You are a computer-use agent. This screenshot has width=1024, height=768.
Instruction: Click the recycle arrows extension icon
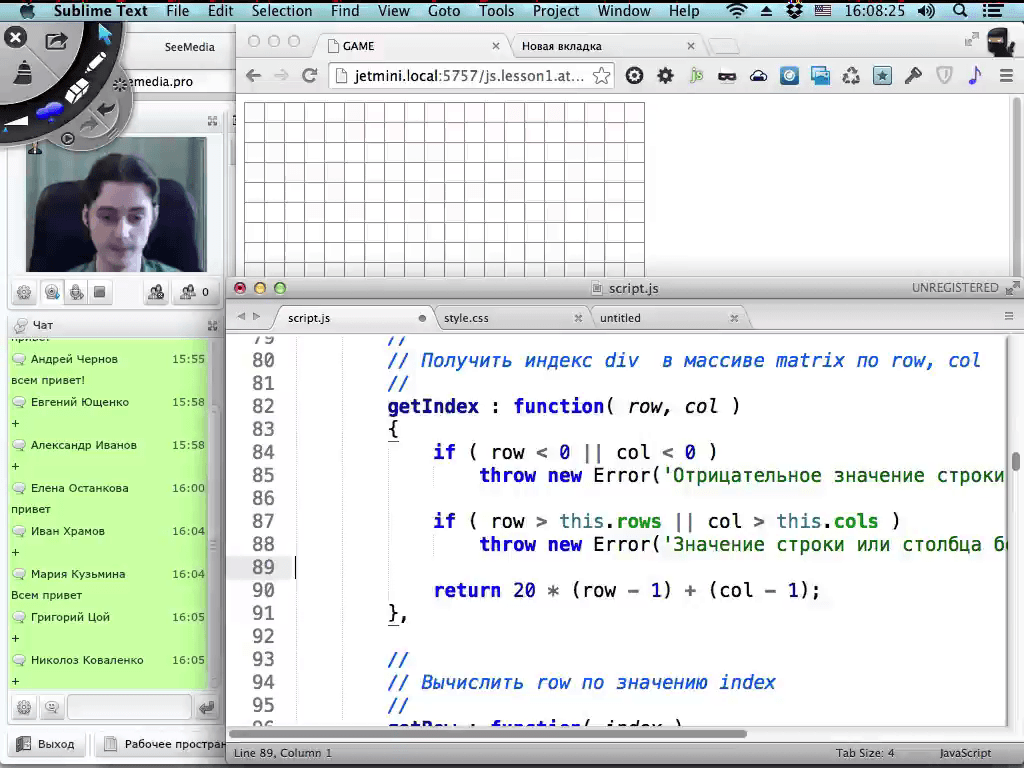851,76
